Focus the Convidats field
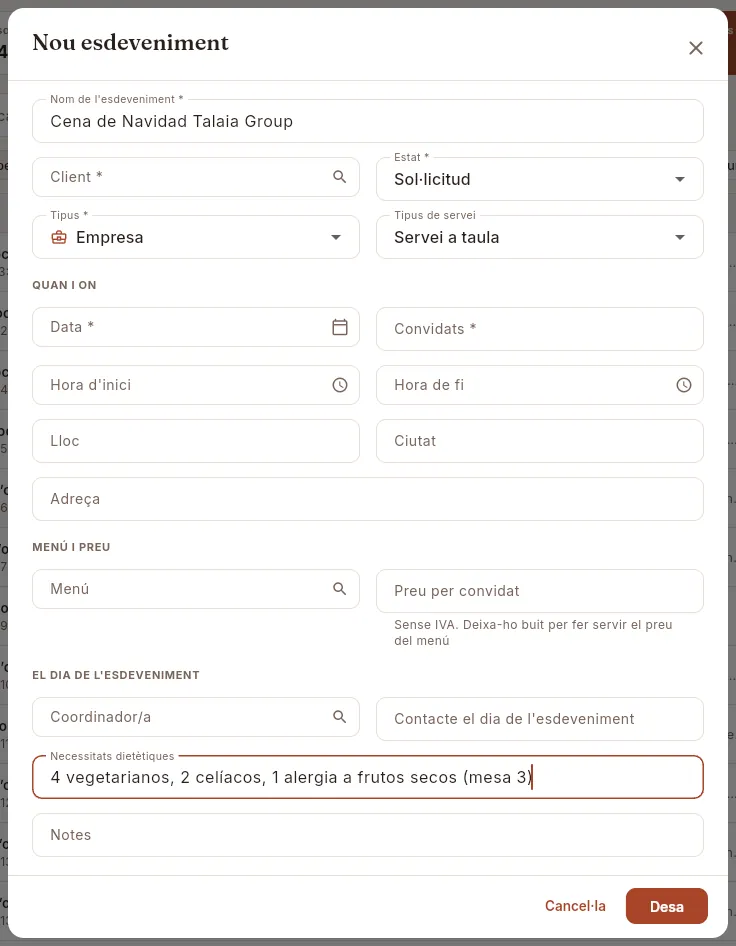 539,329
